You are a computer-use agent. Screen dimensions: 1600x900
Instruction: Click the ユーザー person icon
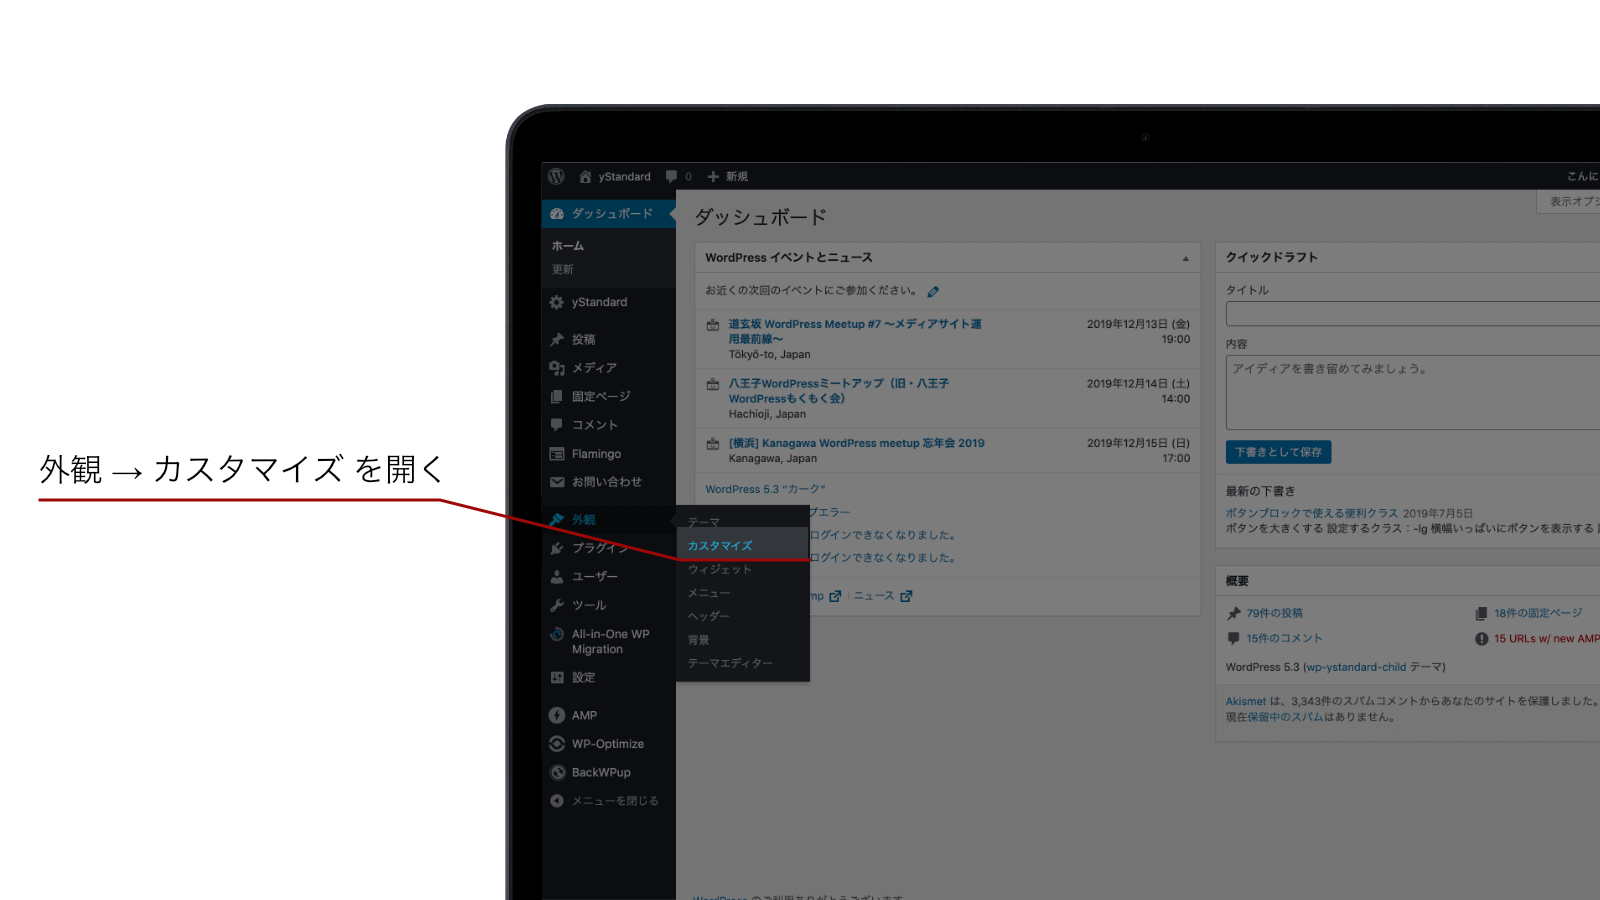pyautogui.click(x=557, y=577)
